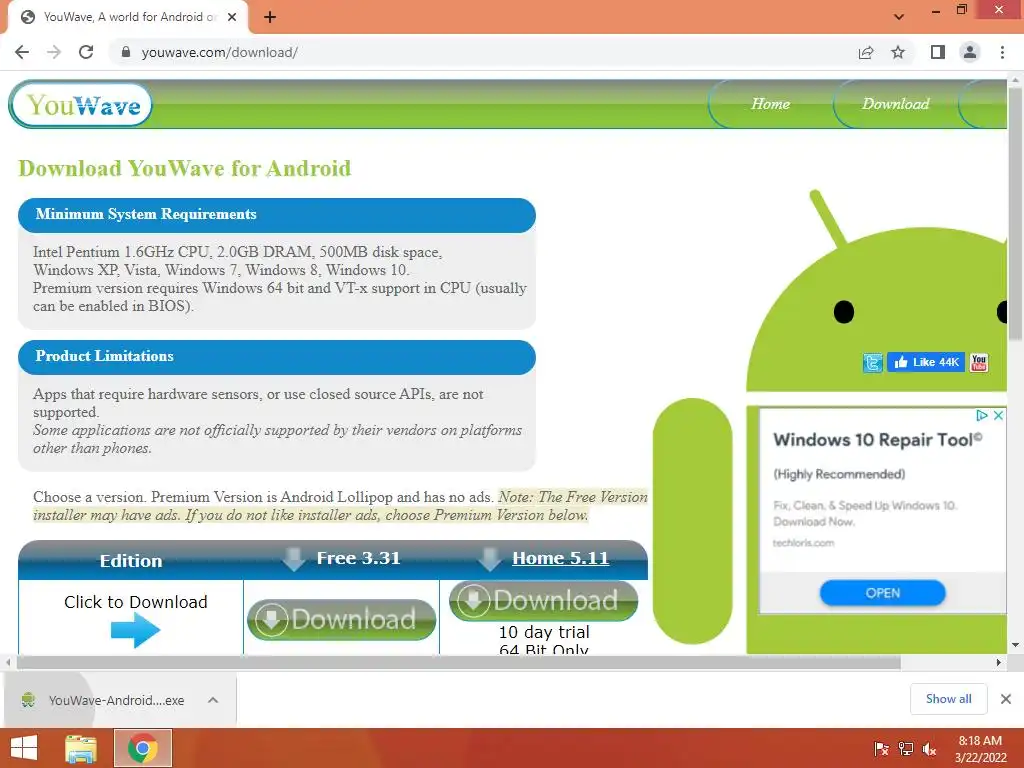Click the Windows 10 Repair Tool headline

point(877,440)
